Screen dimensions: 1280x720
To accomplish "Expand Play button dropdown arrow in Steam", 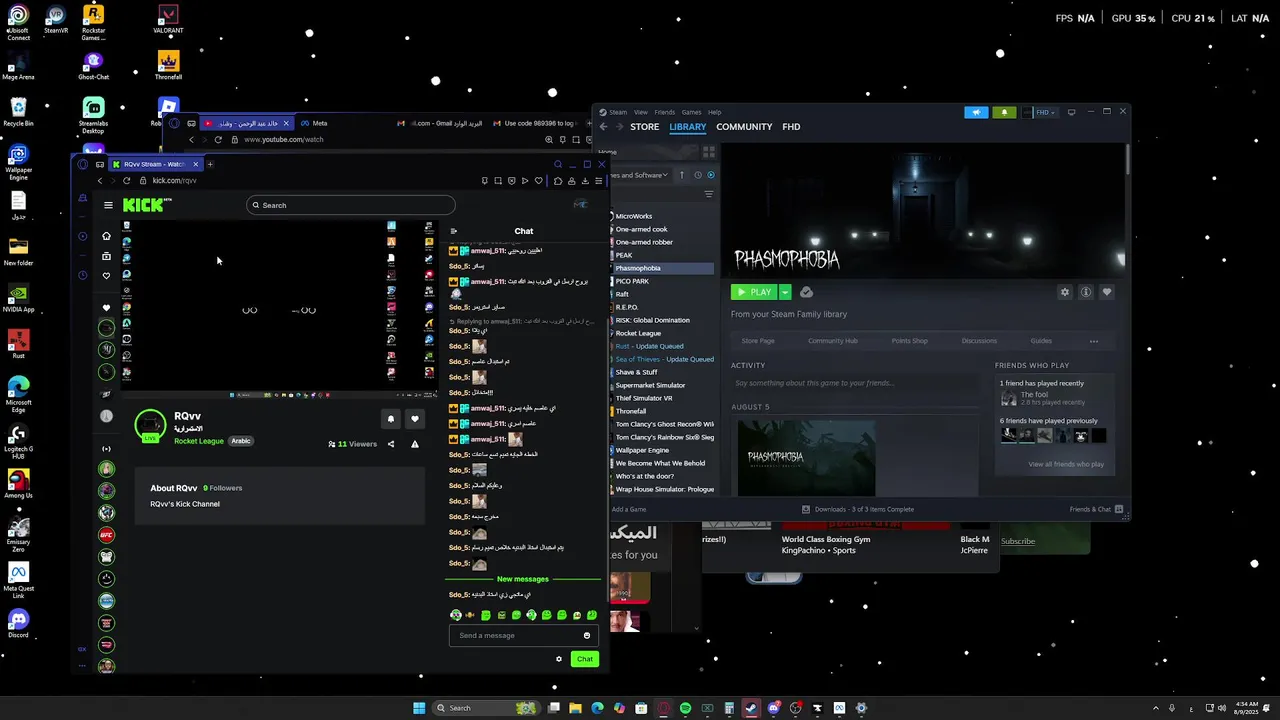I will [785, 292].
